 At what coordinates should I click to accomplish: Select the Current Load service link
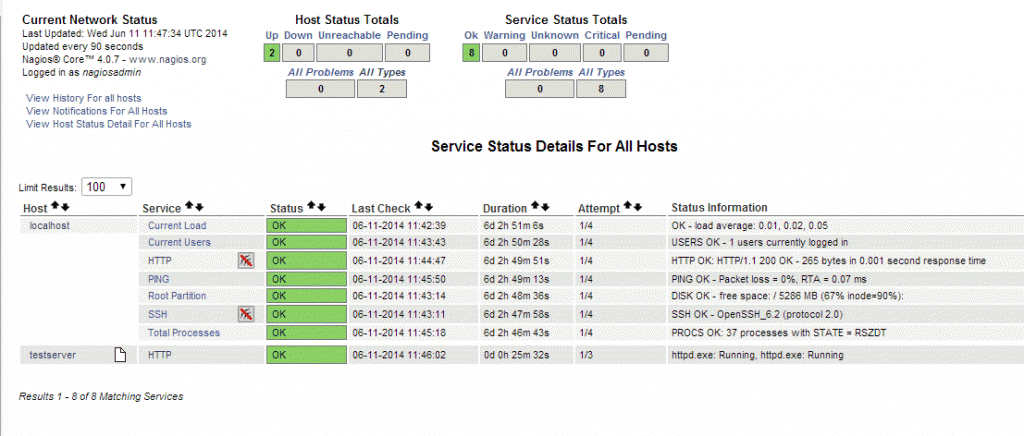(x=177, y=225)
